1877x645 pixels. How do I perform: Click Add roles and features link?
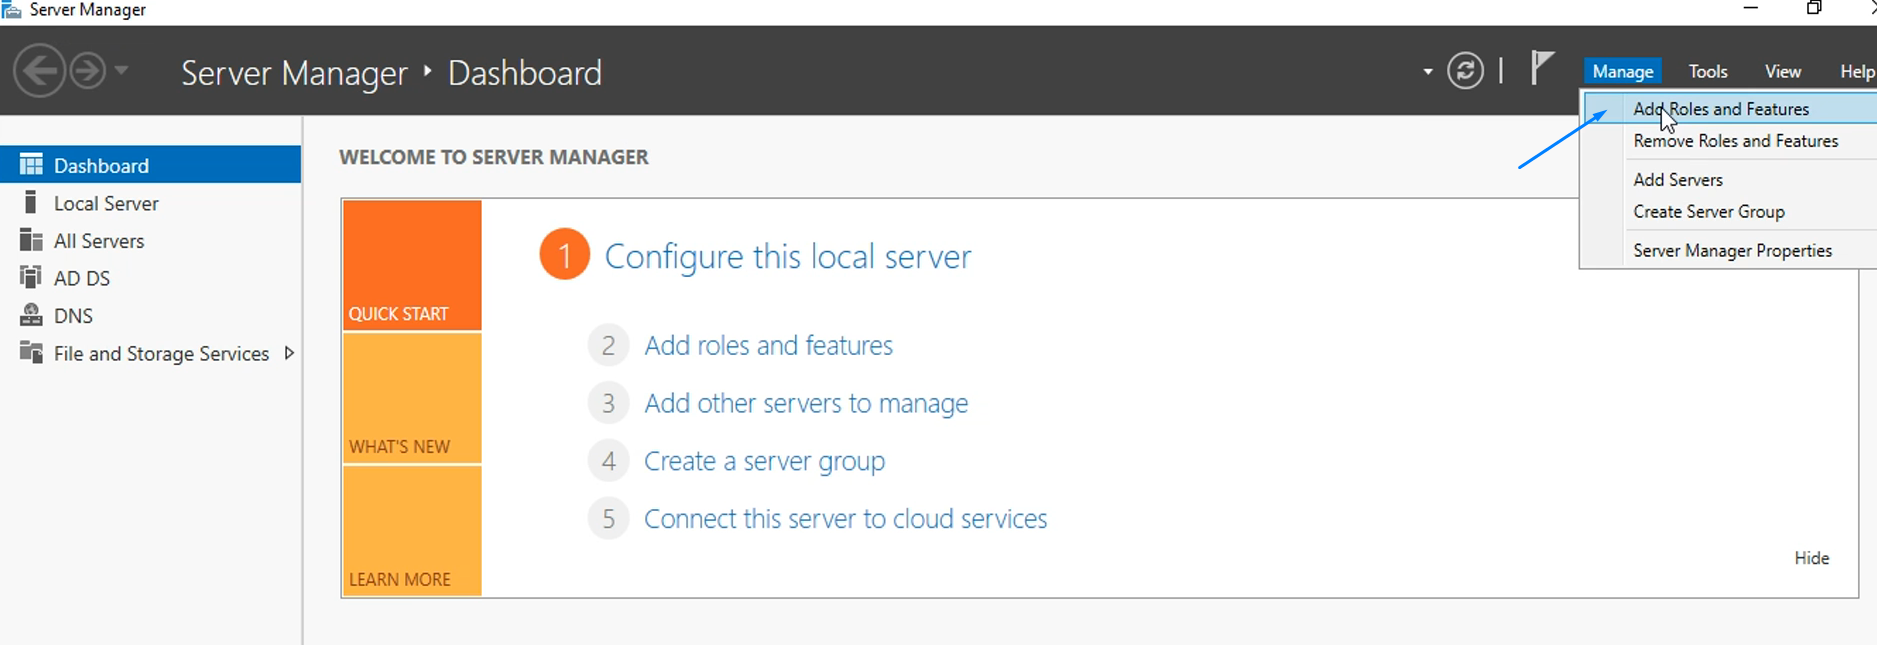click(768, 345)
